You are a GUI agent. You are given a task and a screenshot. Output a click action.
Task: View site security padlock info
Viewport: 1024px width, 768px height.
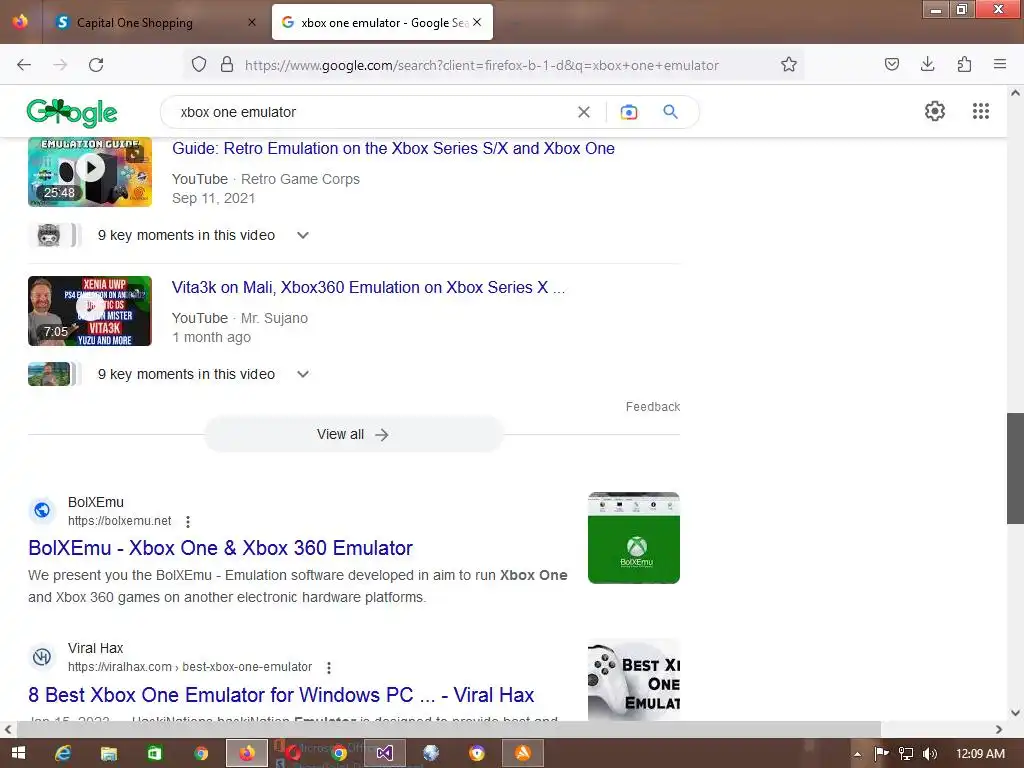[227, 65]
